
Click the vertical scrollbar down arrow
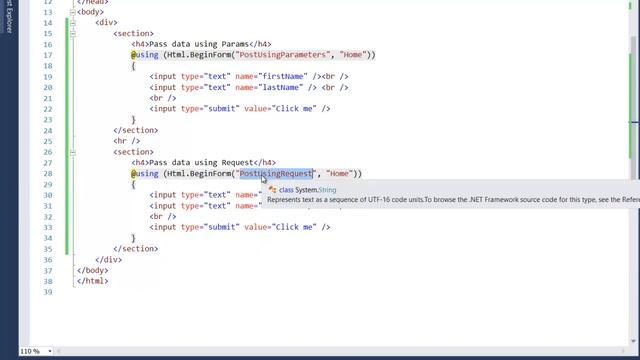click(x=634, y=341)
